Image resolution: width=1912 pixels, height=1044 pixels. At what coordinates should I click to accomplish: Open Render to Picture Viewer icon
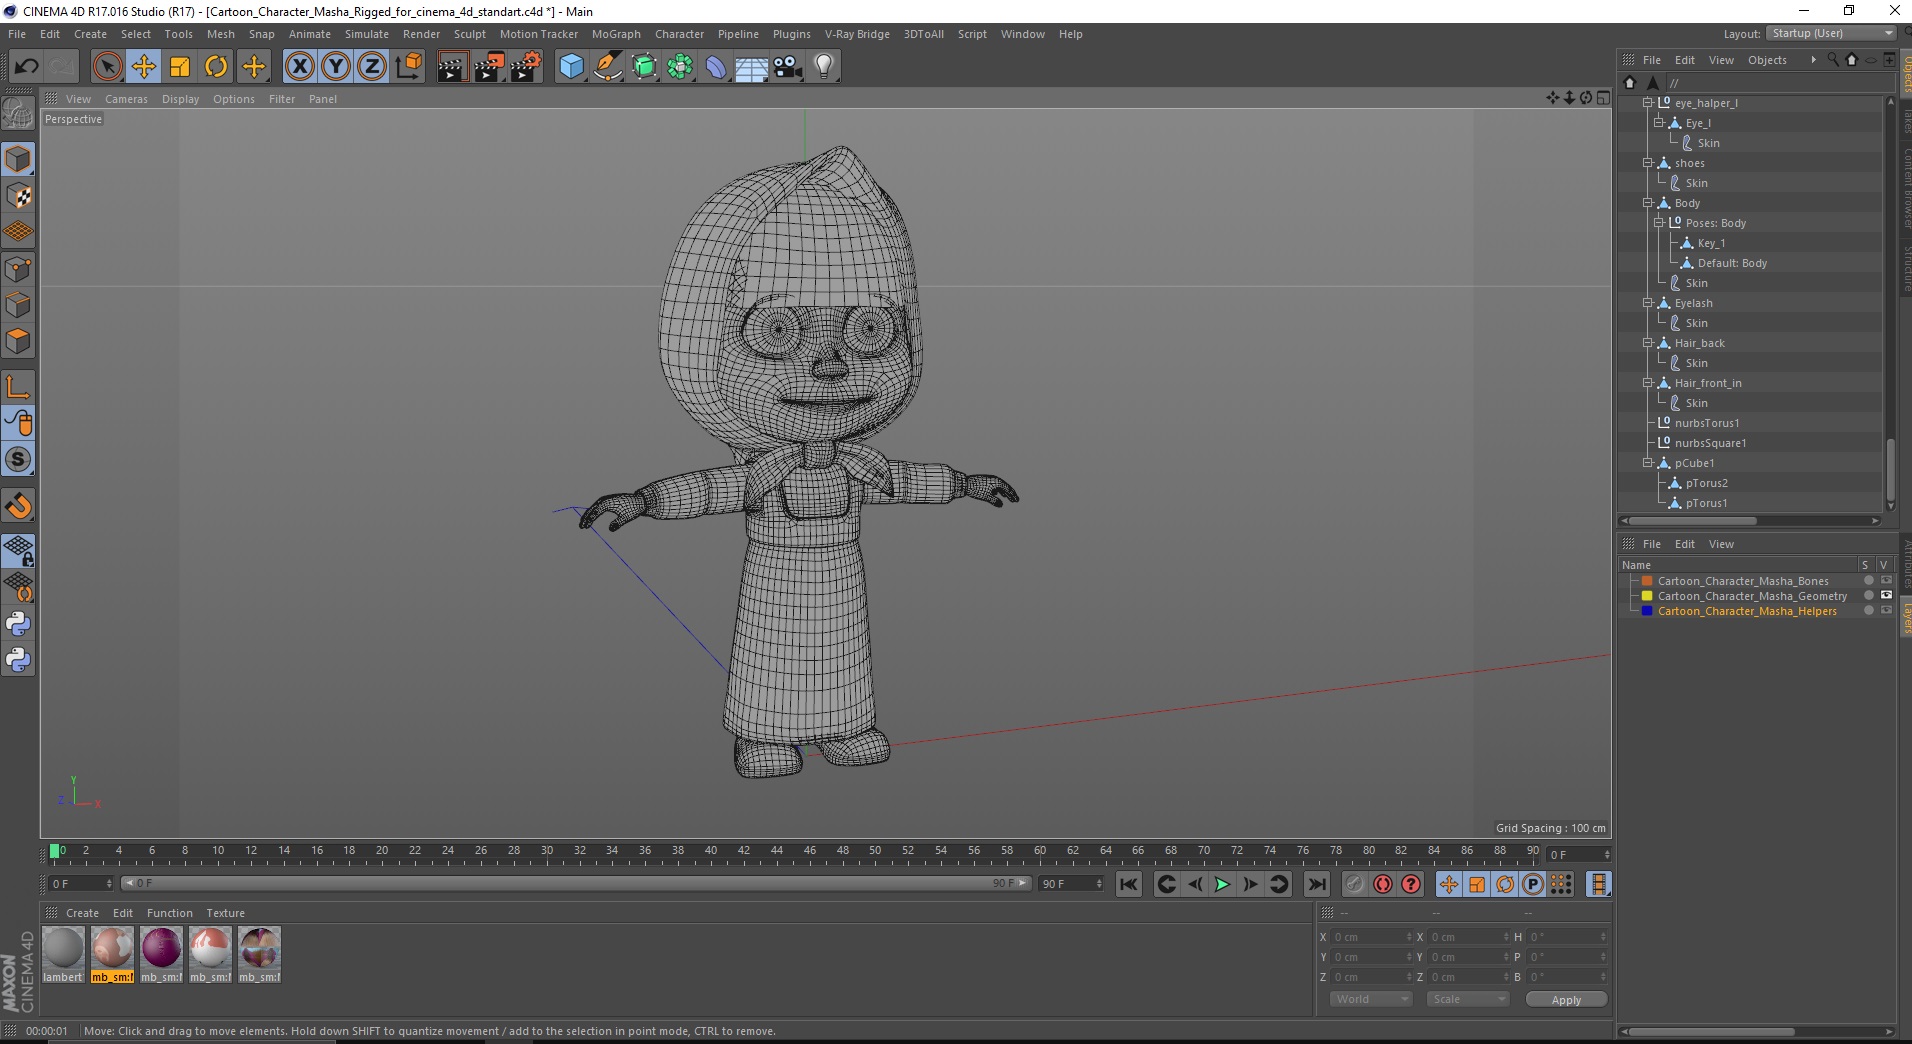[x=489, y=67]
